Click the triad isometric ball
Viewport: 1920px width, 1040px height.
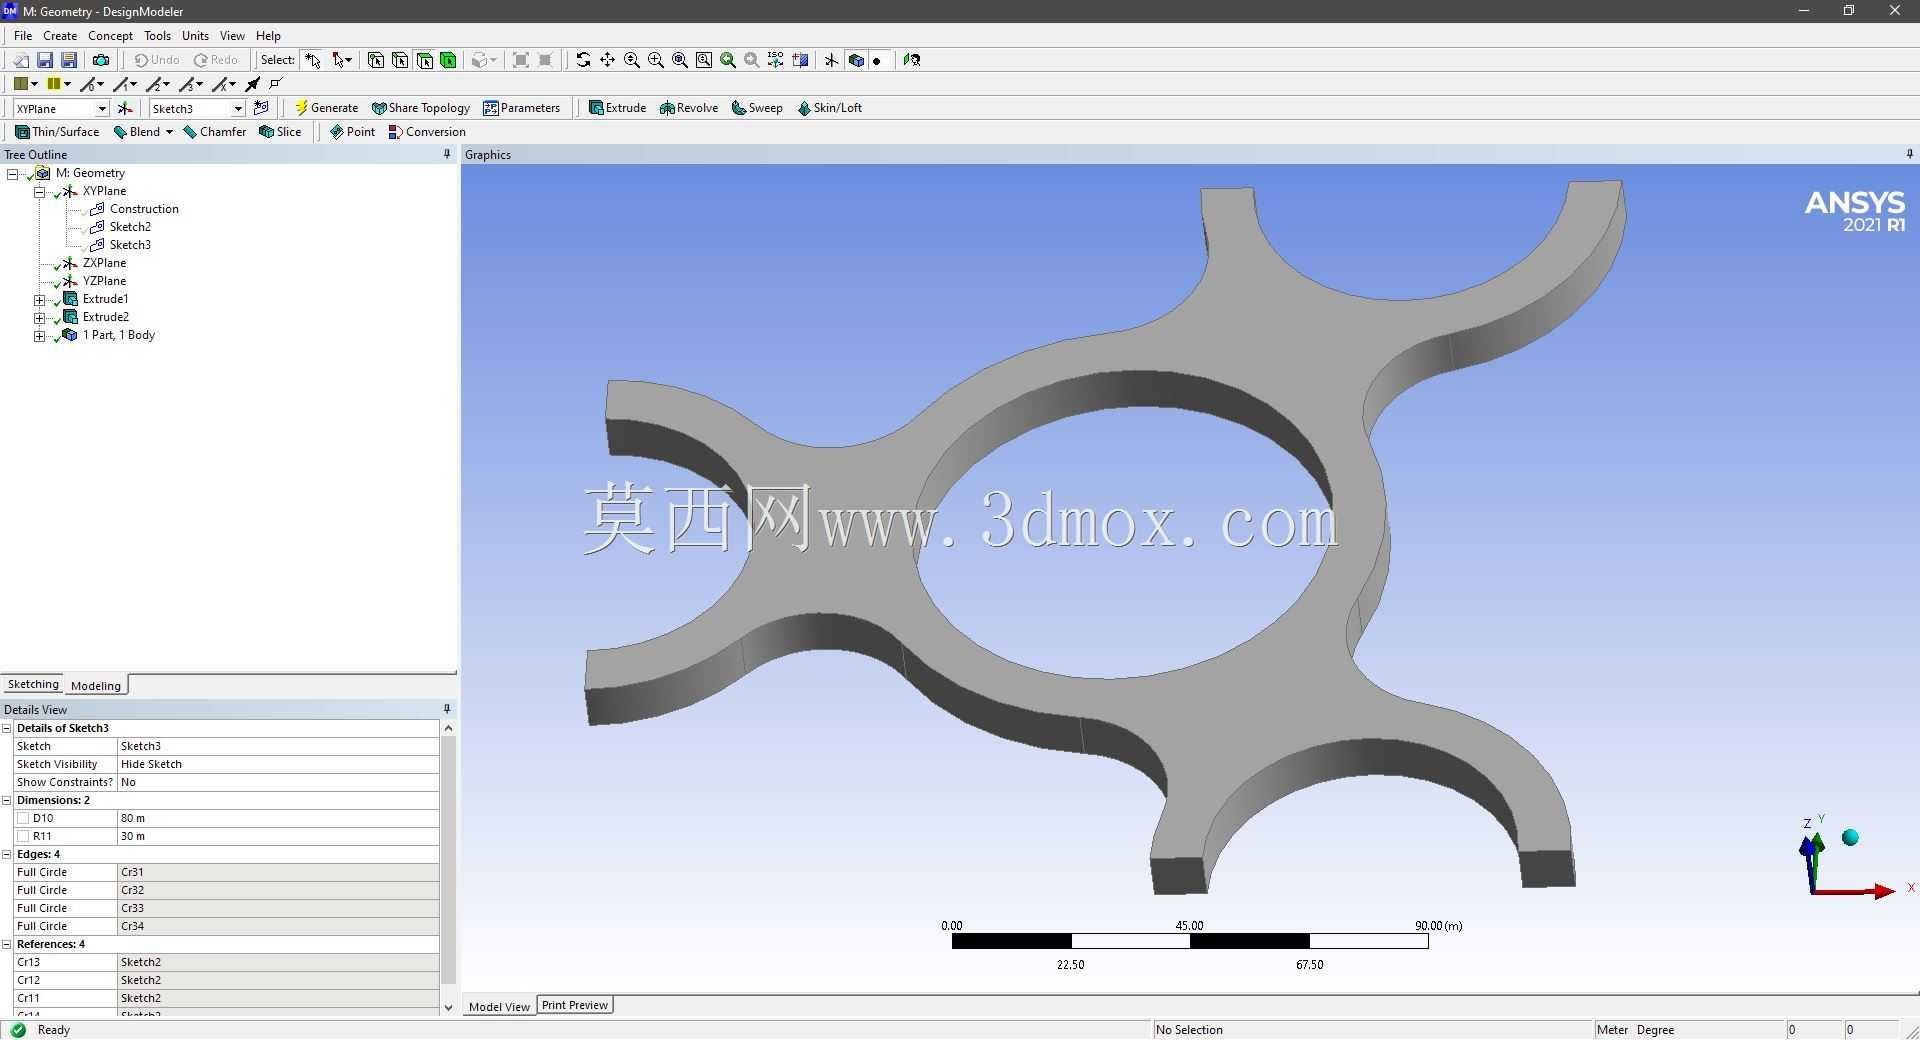click(x=1850, y=838)
